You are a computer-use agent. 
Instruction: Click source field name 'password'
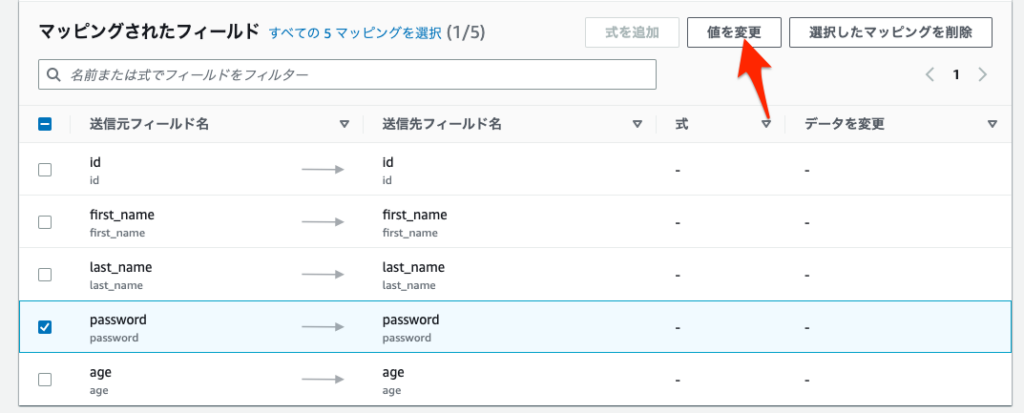pos(118,320)
